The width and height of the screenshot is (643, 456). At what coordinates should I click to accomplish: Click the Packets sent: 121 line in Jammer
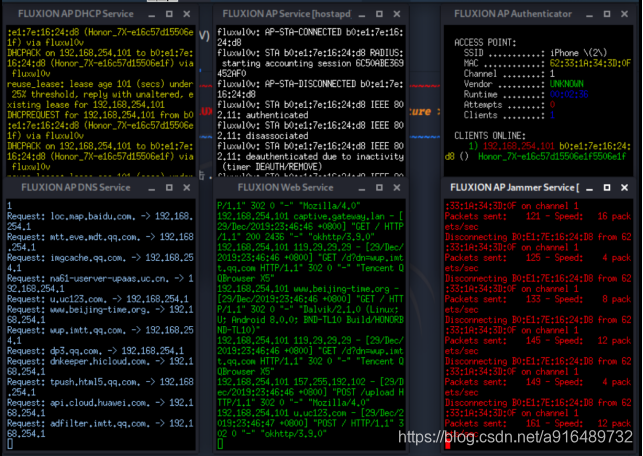[x=538, y=221]
